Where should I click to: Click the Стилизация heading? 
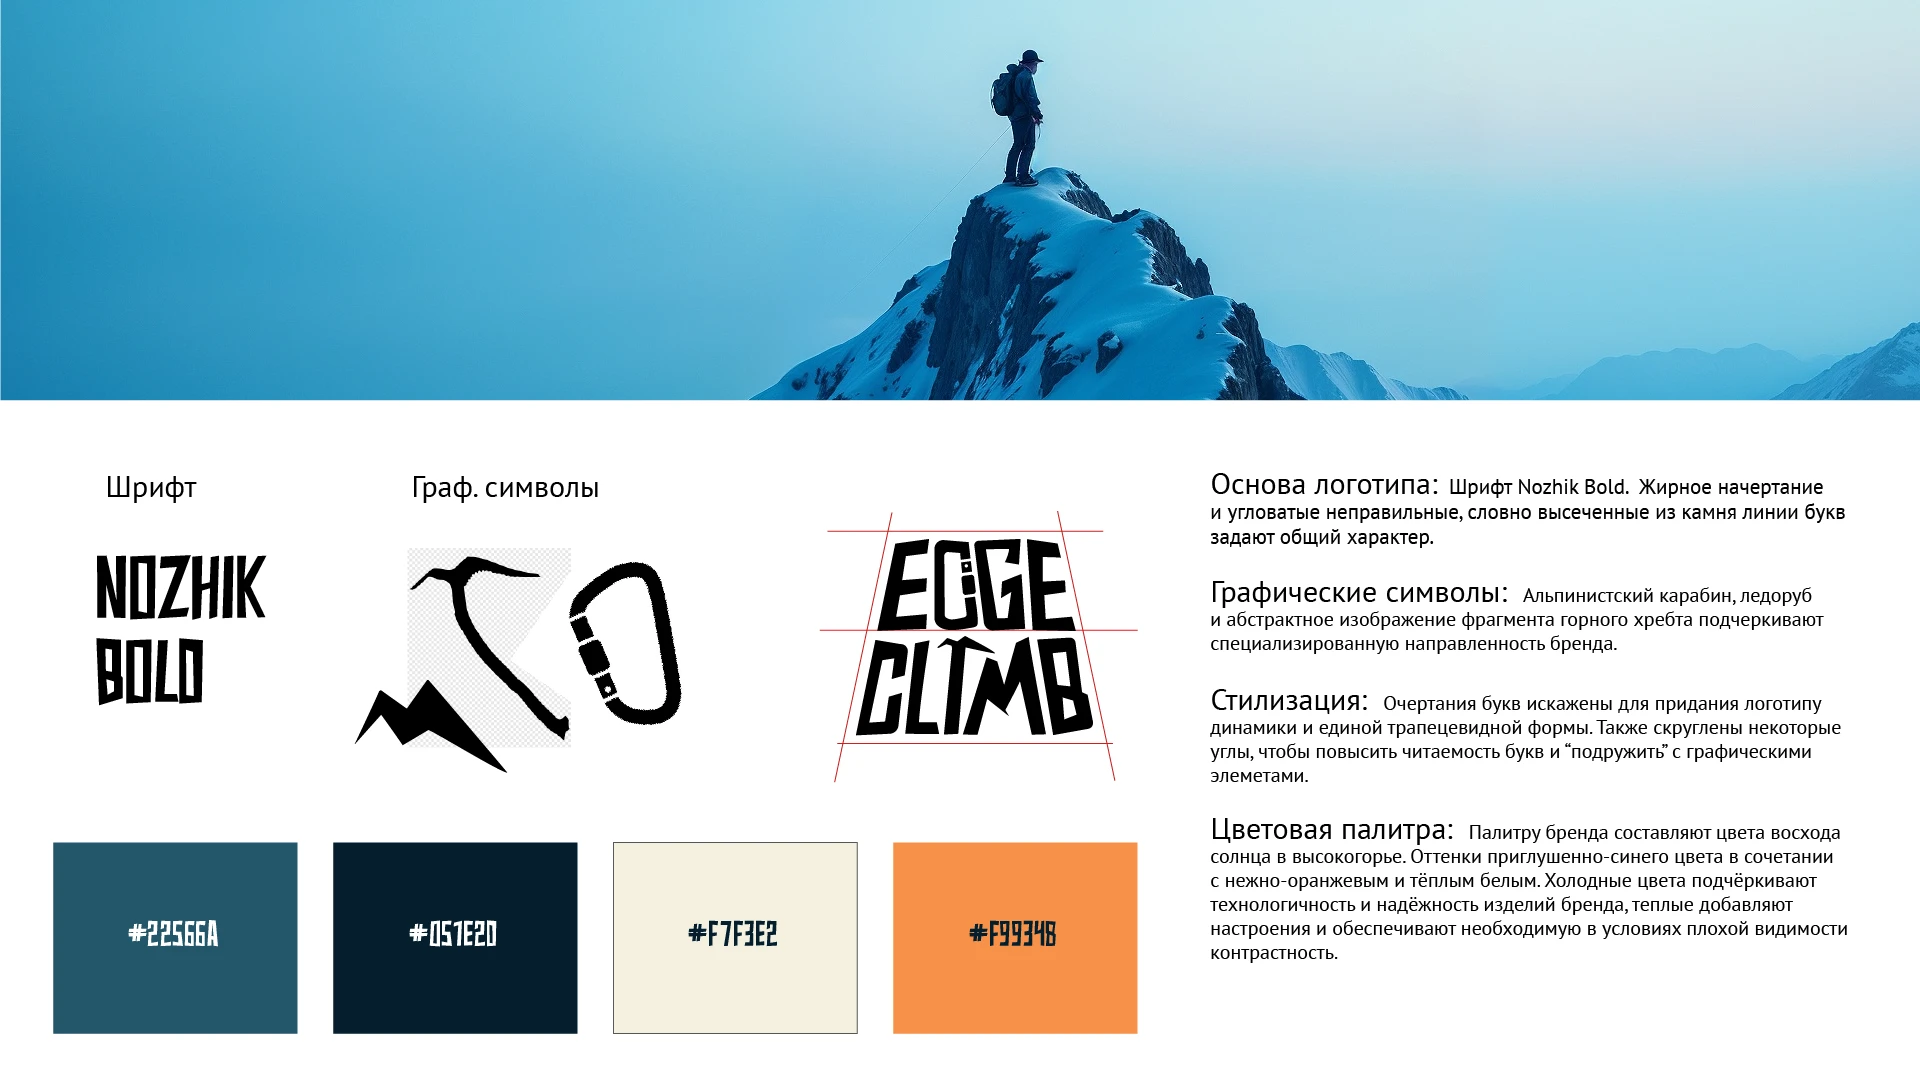pyautogui.click(x=1289, y=700)
